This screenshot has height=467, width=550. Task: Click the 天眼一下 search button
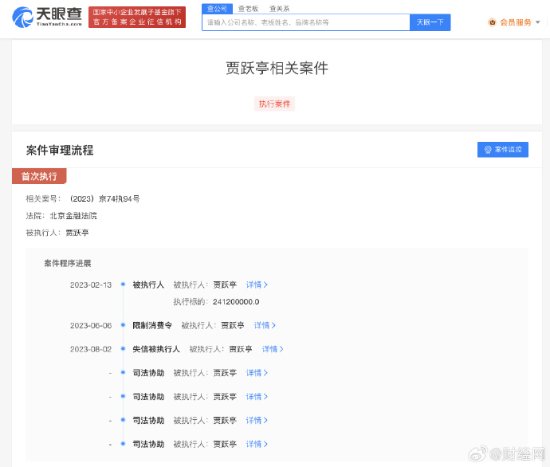430,22
